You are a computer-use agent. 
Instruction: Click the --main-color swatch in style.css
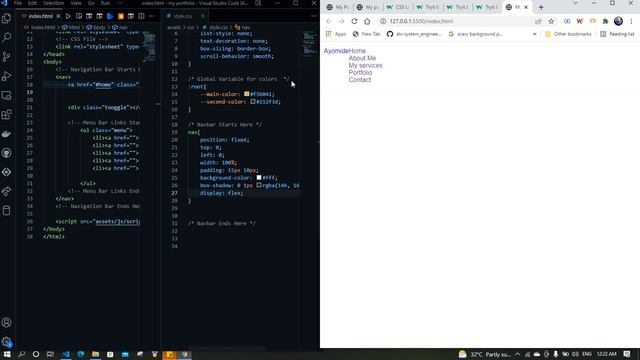click(247, 94)
